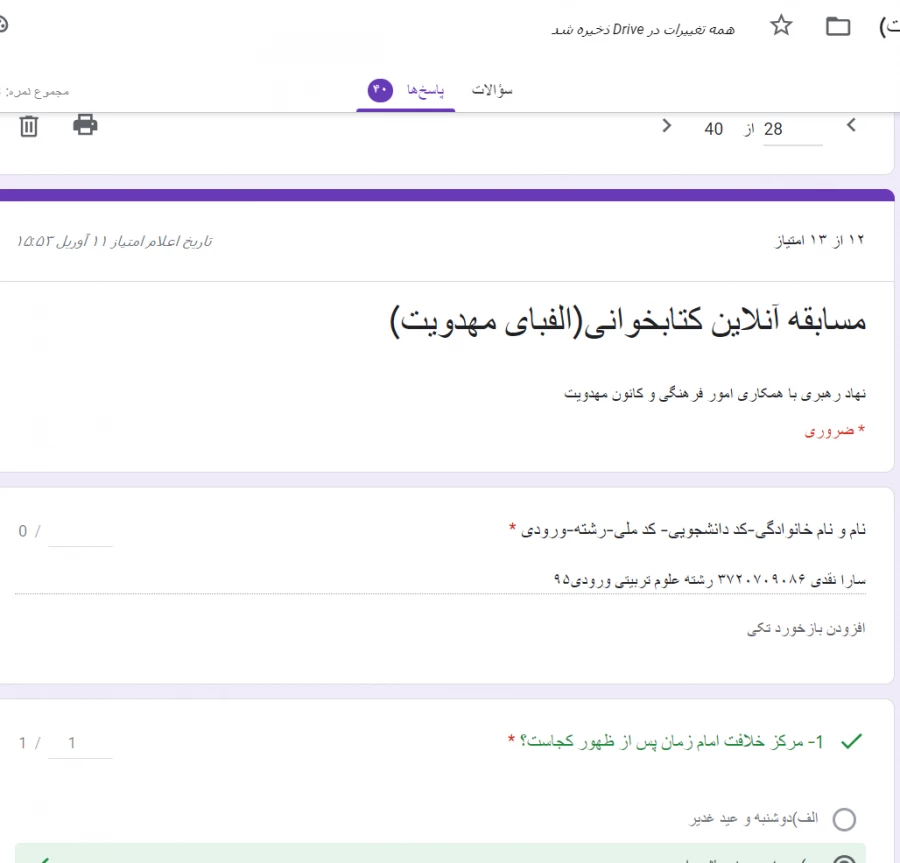Go to the next response with the right chevron

coord(666,127)
